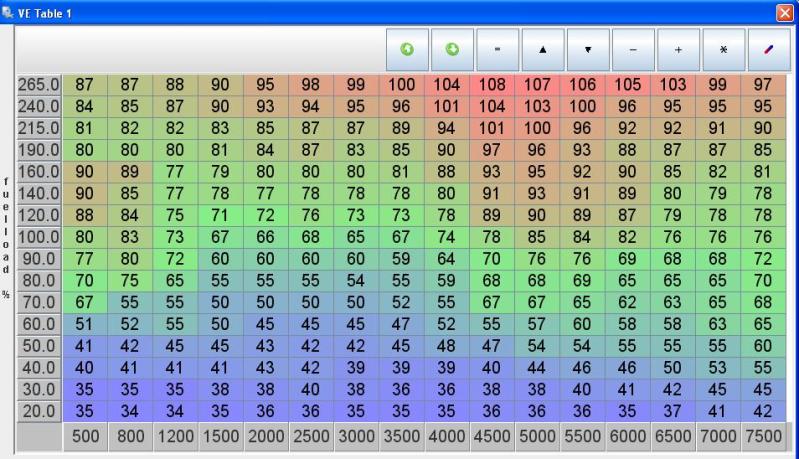This screenshot has width=799, height=459.
Task: Select the 80.0 fuel load row header
Action: 39,281
